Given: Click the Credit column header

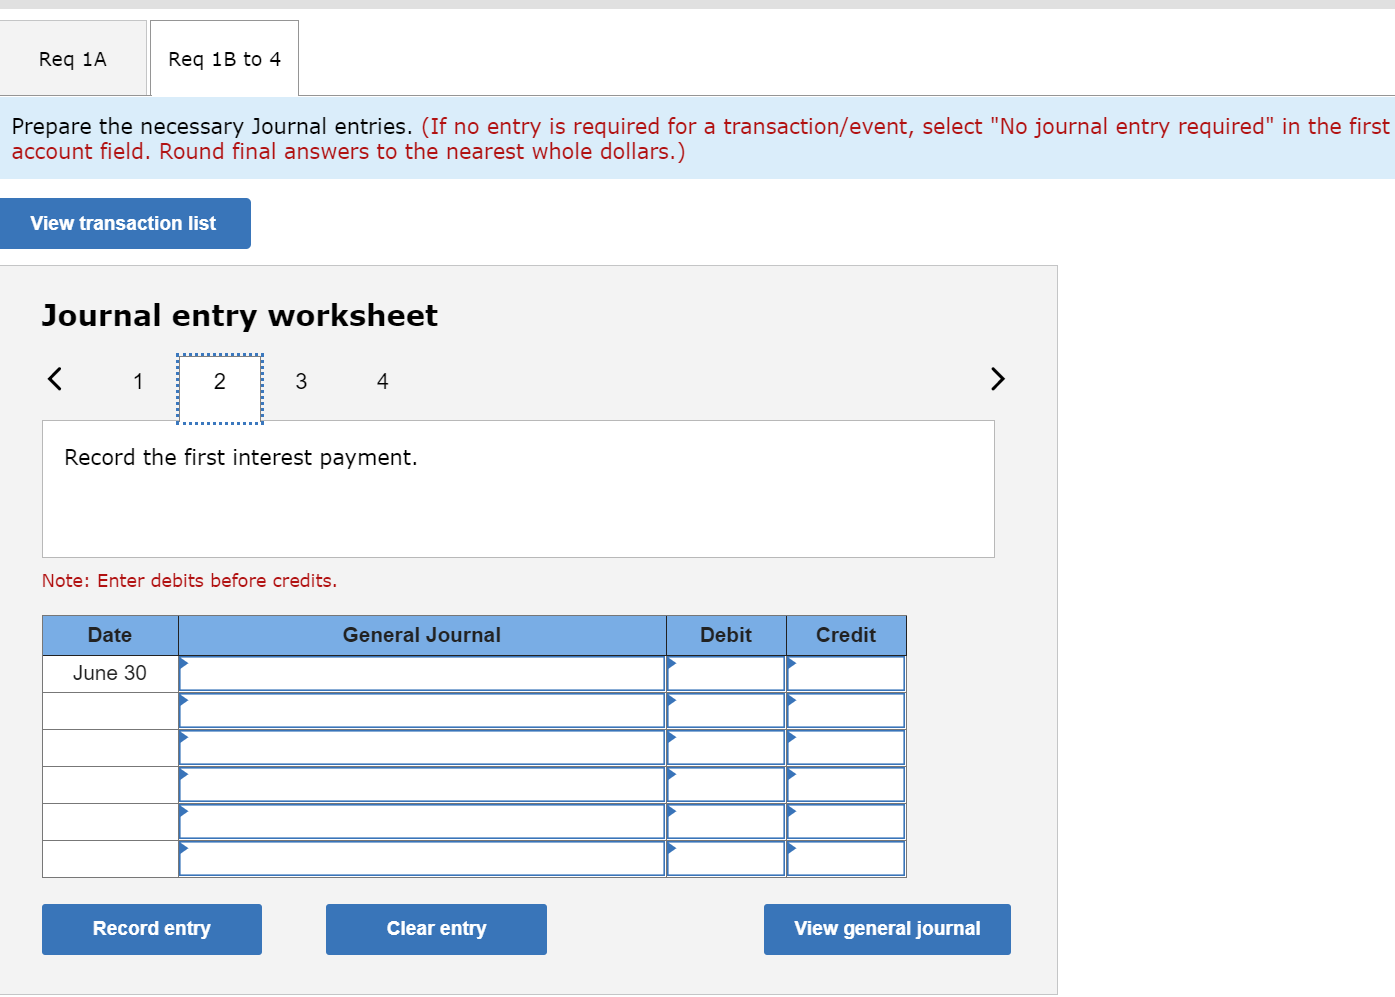Looking at the screenshot, I should (x=846, y=635).
